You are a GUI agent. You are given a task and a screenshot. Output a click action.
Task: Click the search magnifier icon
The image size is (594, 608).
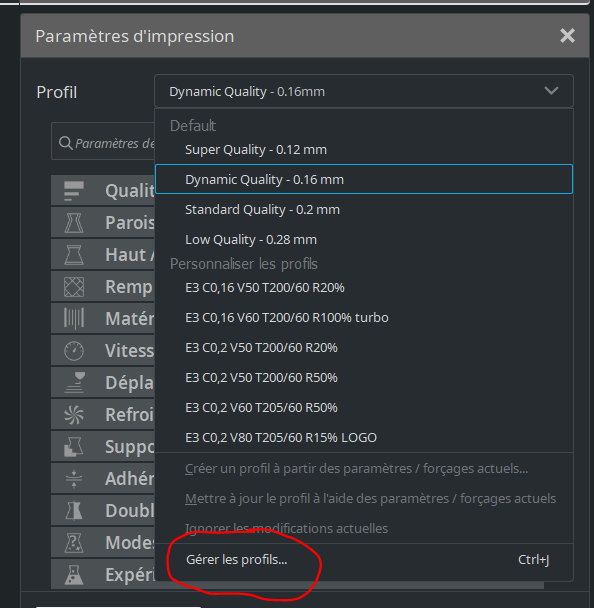(x=66, y=143)
